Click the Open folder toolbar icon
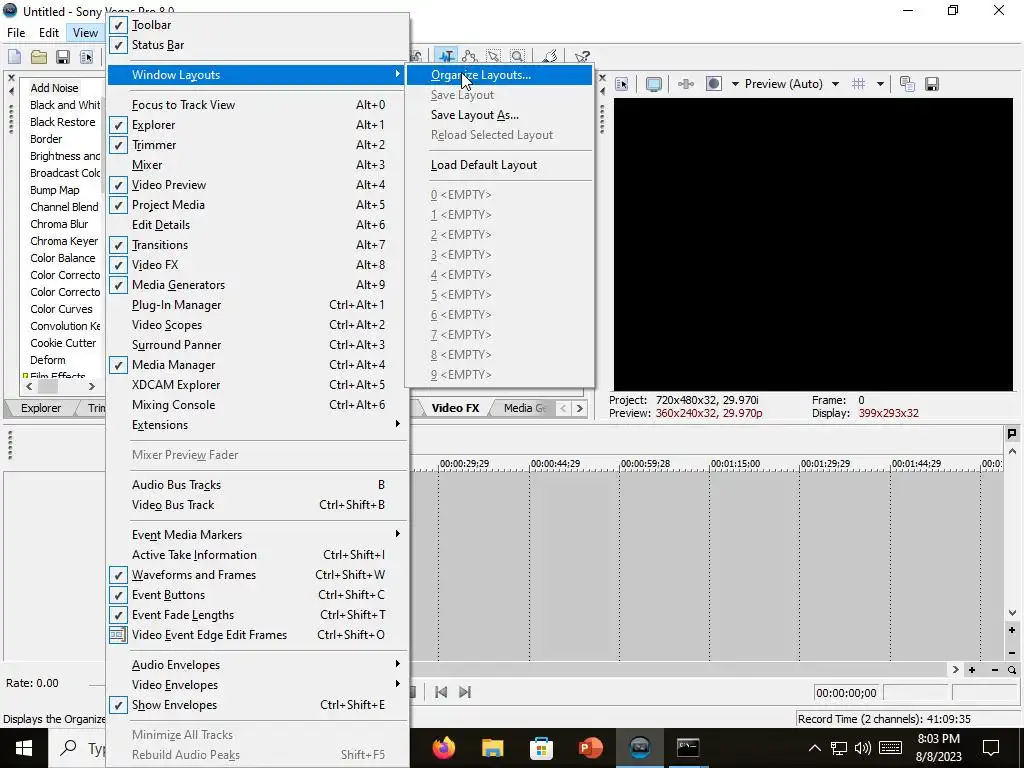The height and width of the screenshot is (768, 1024). (39, 57)
